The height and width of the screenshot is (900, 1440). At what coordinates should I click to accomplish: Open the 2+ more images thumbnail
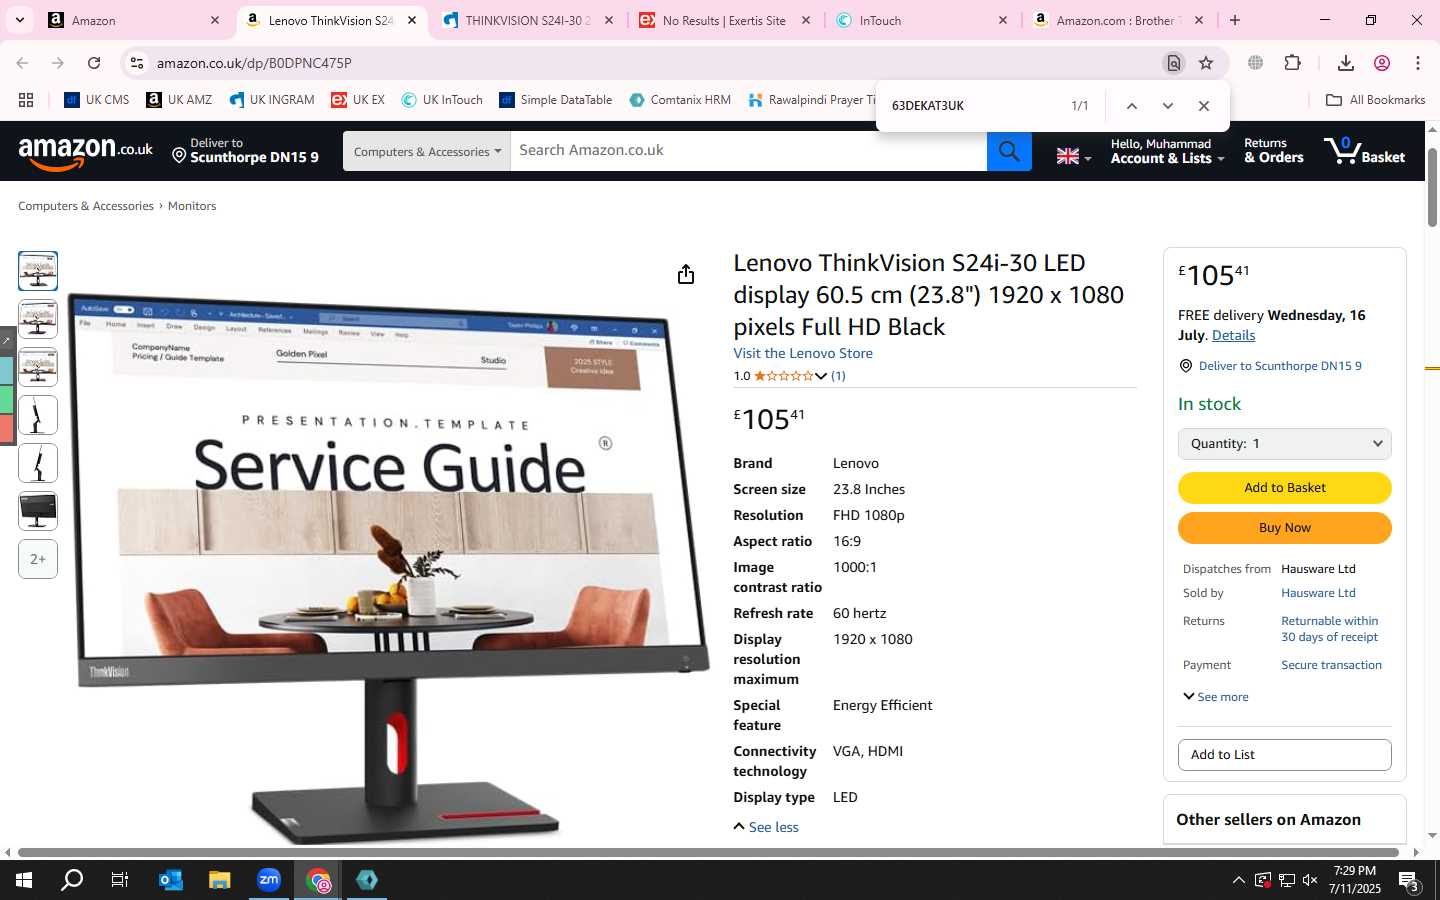(x=38, y=559)
